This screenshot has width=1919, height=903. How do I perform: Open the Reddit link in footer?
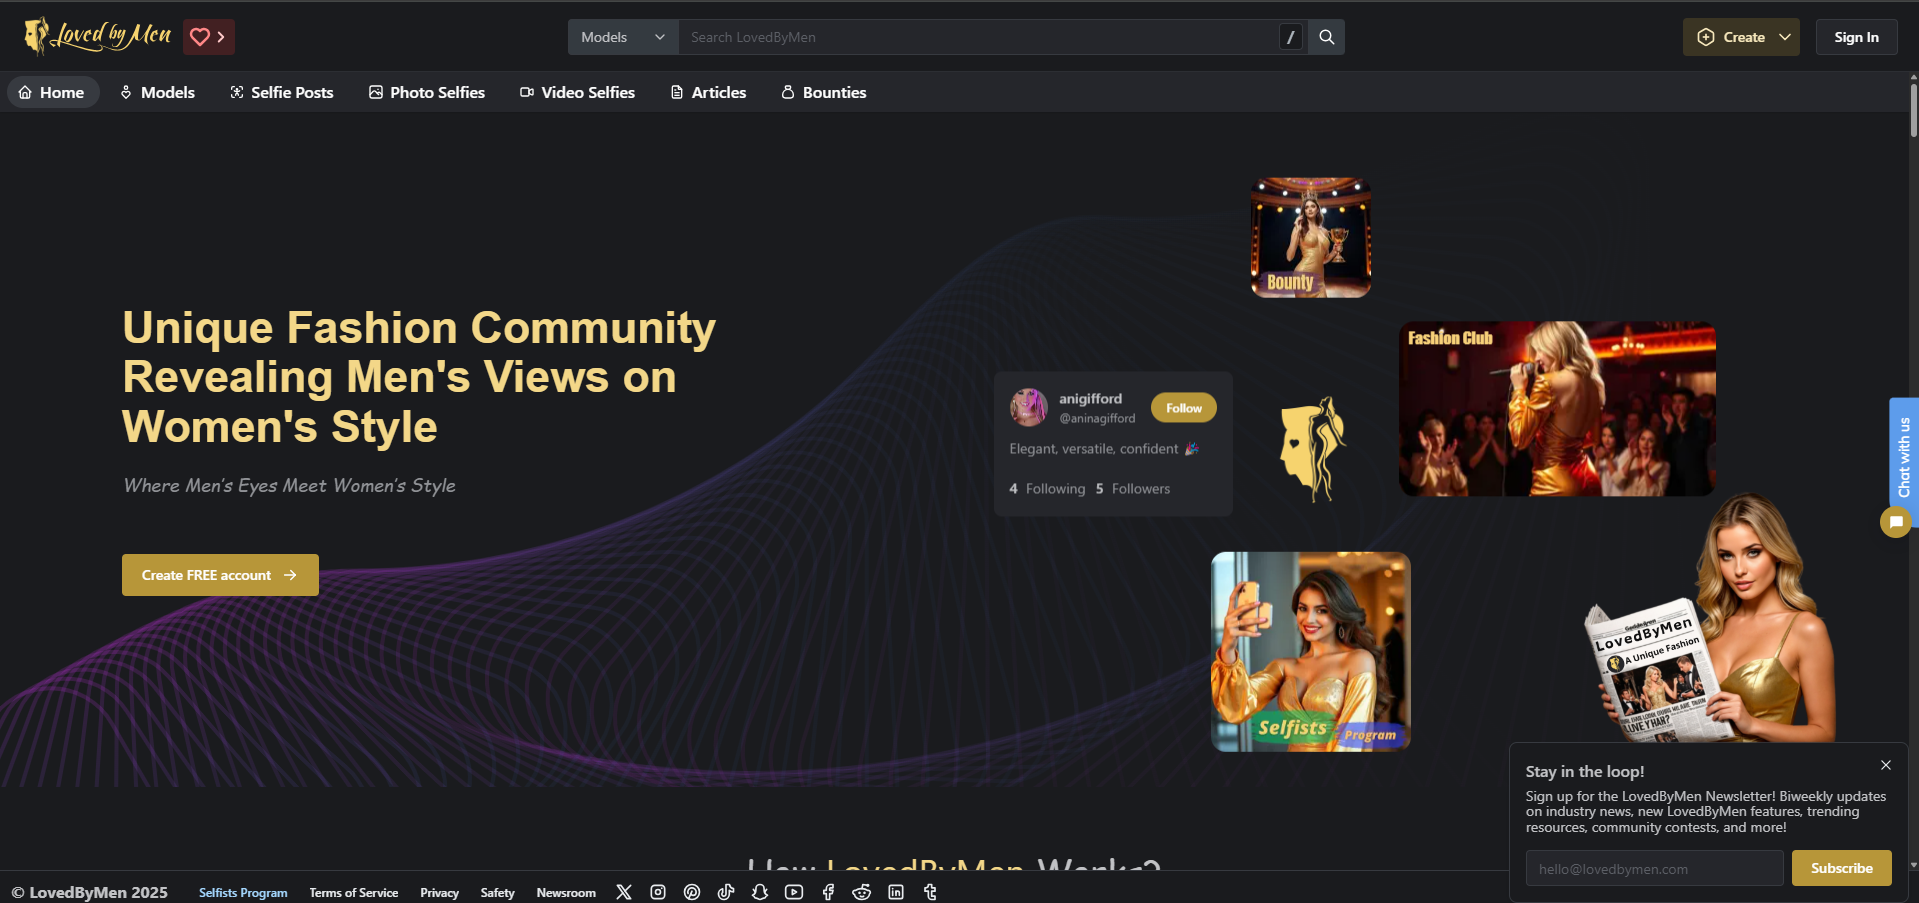862,892
